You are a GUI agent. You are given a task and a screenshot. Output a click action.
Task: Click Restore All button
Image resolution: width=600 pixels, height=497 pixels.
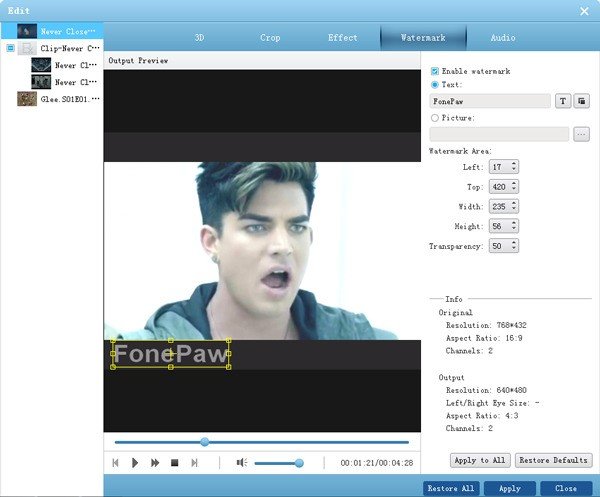[451, 489]
